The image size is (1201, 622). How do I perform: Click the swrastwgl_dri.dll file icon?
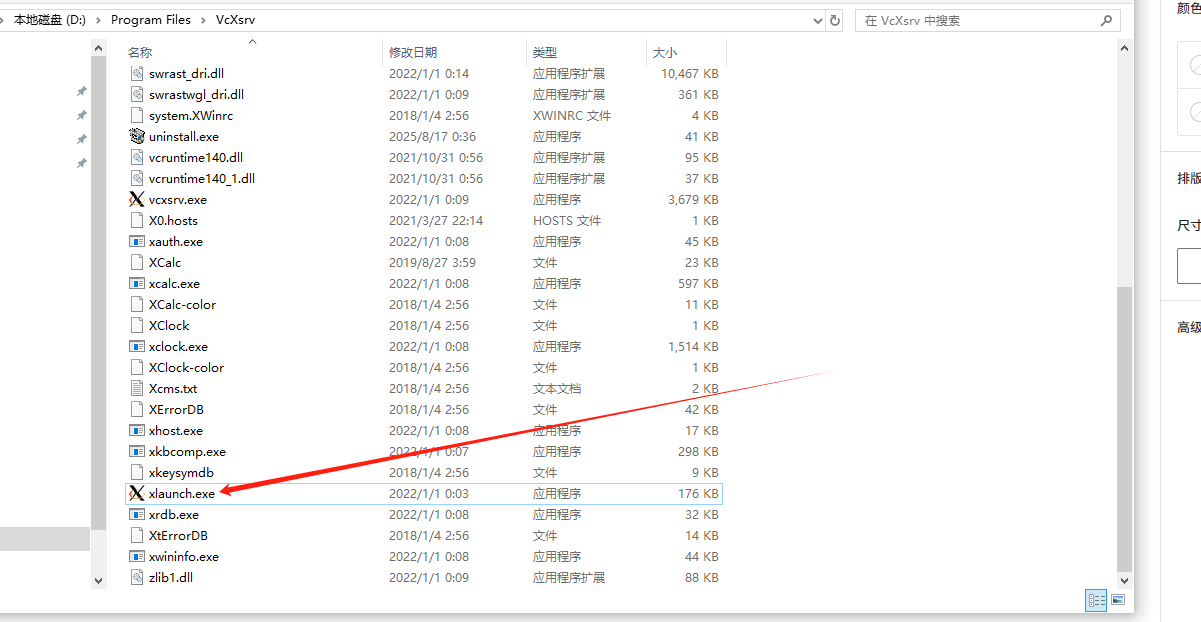point(138,95)
